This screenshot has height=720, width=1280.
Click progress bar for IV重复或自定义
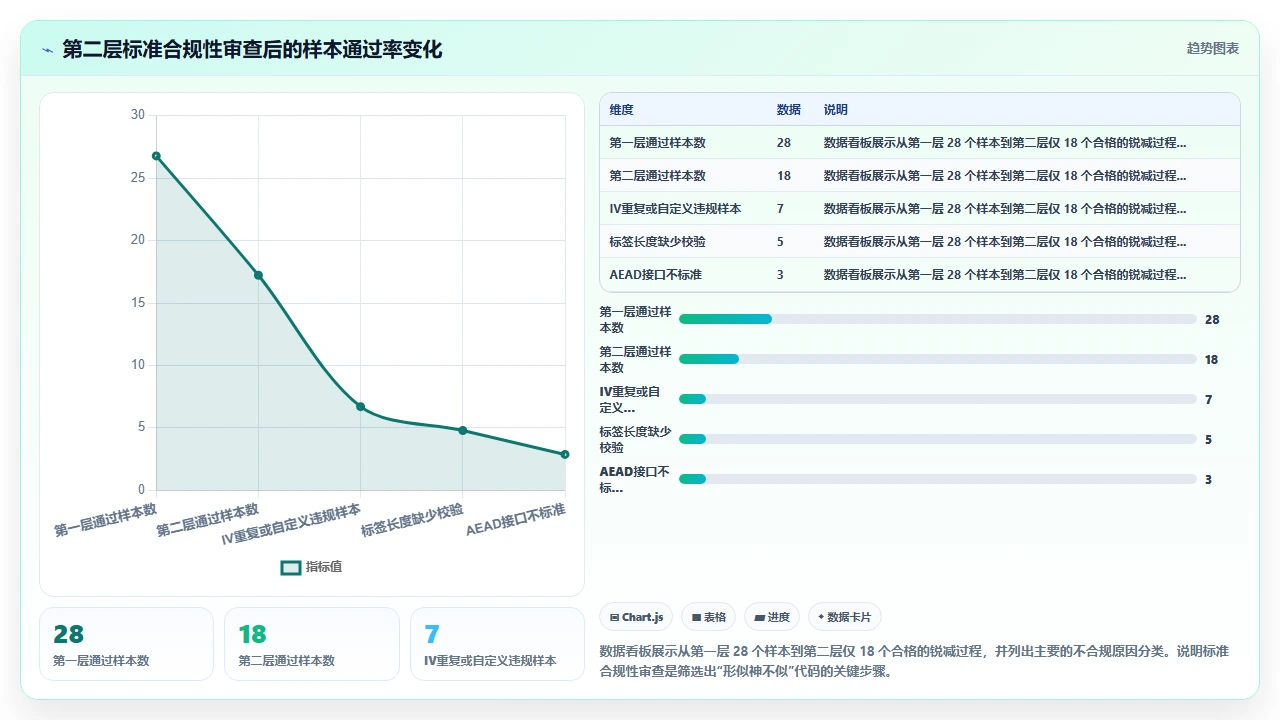pos(938,399)
